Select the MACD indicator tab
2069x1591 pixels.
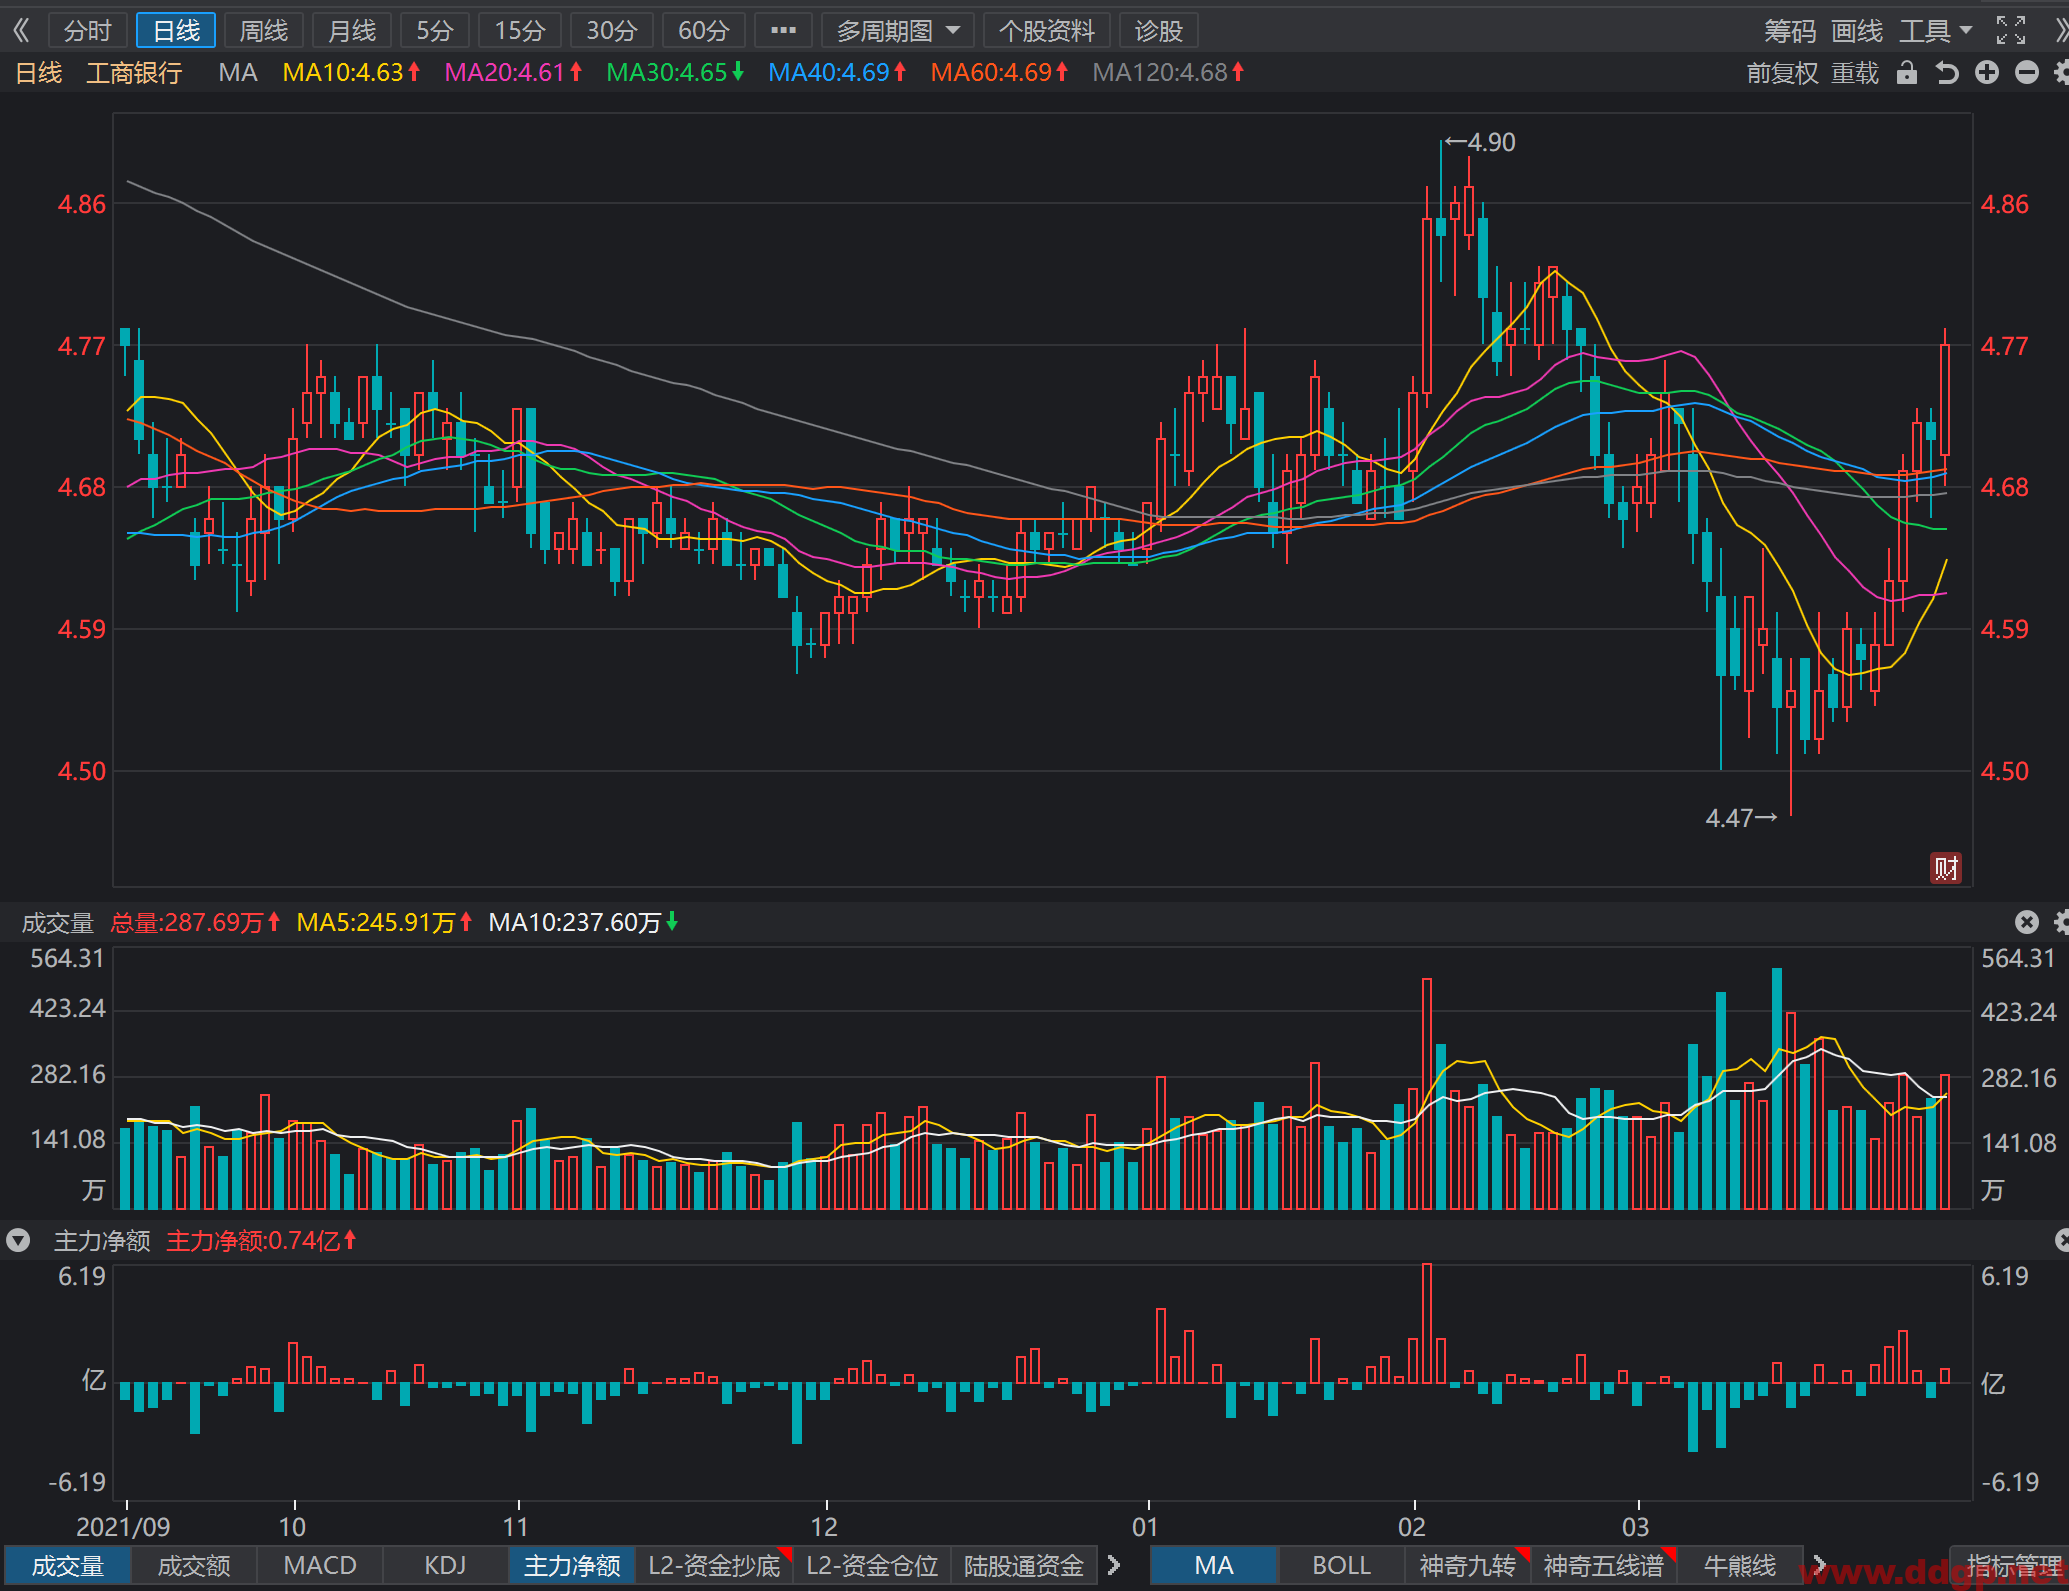(x=320, y=1565)
